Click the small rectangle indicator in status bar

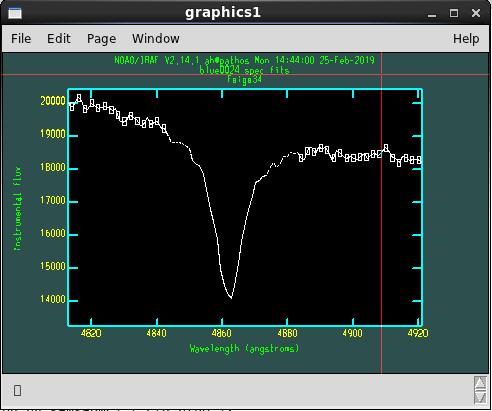coord(18,390)
